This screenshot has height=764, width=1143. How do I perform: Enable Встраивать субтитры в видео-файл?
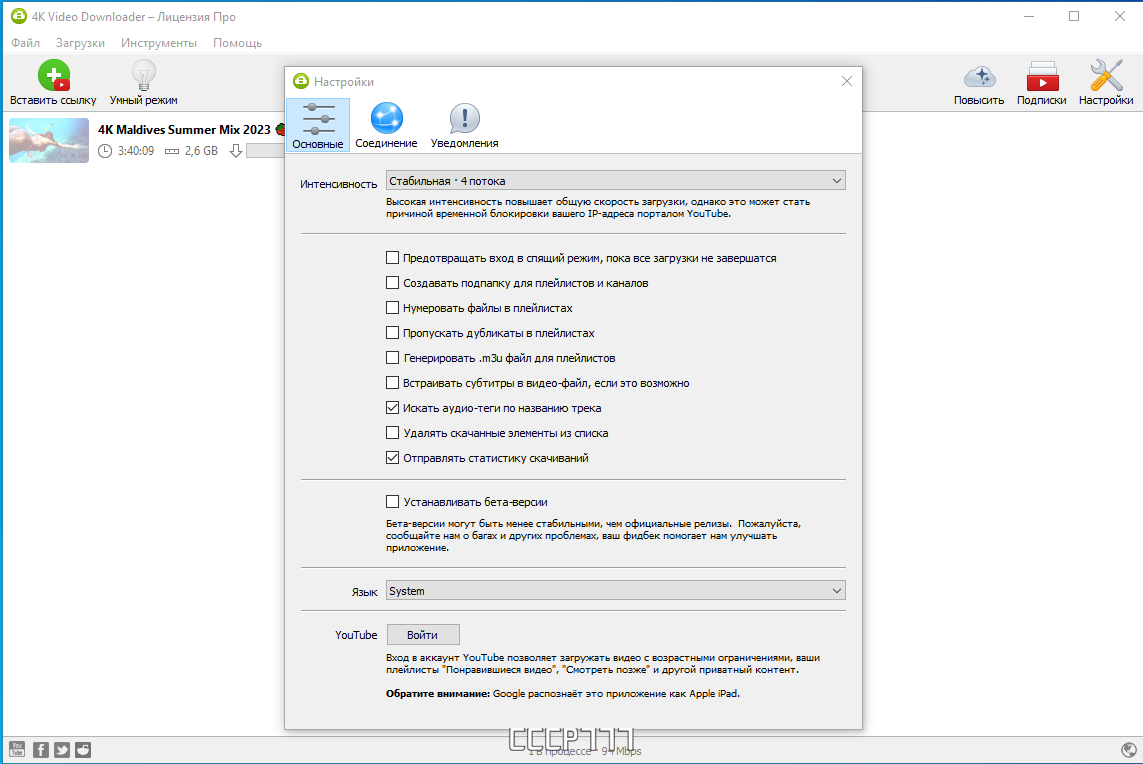[x=392, y=382]
